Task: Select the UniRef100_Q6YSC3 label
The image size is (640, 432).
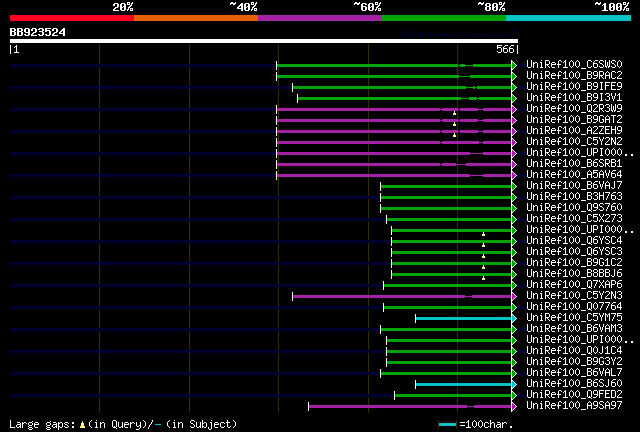Action: coord(574,252)
